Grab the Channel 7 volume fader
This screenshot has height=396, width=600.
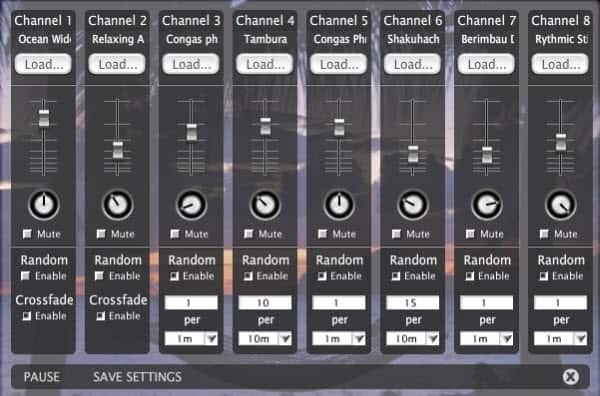[487, 155]
